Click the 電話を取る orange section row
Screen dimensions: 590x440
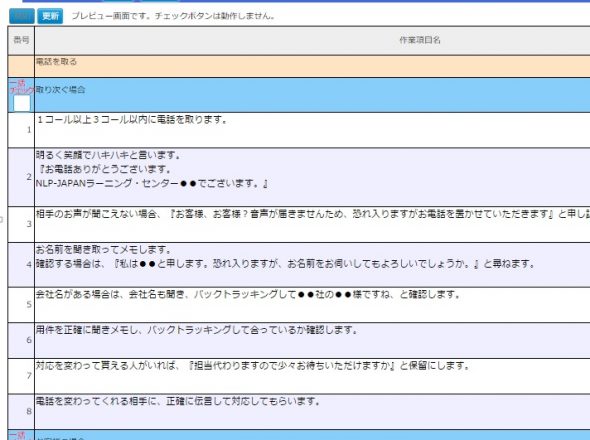pyautogui.click(x=299, y=66)
